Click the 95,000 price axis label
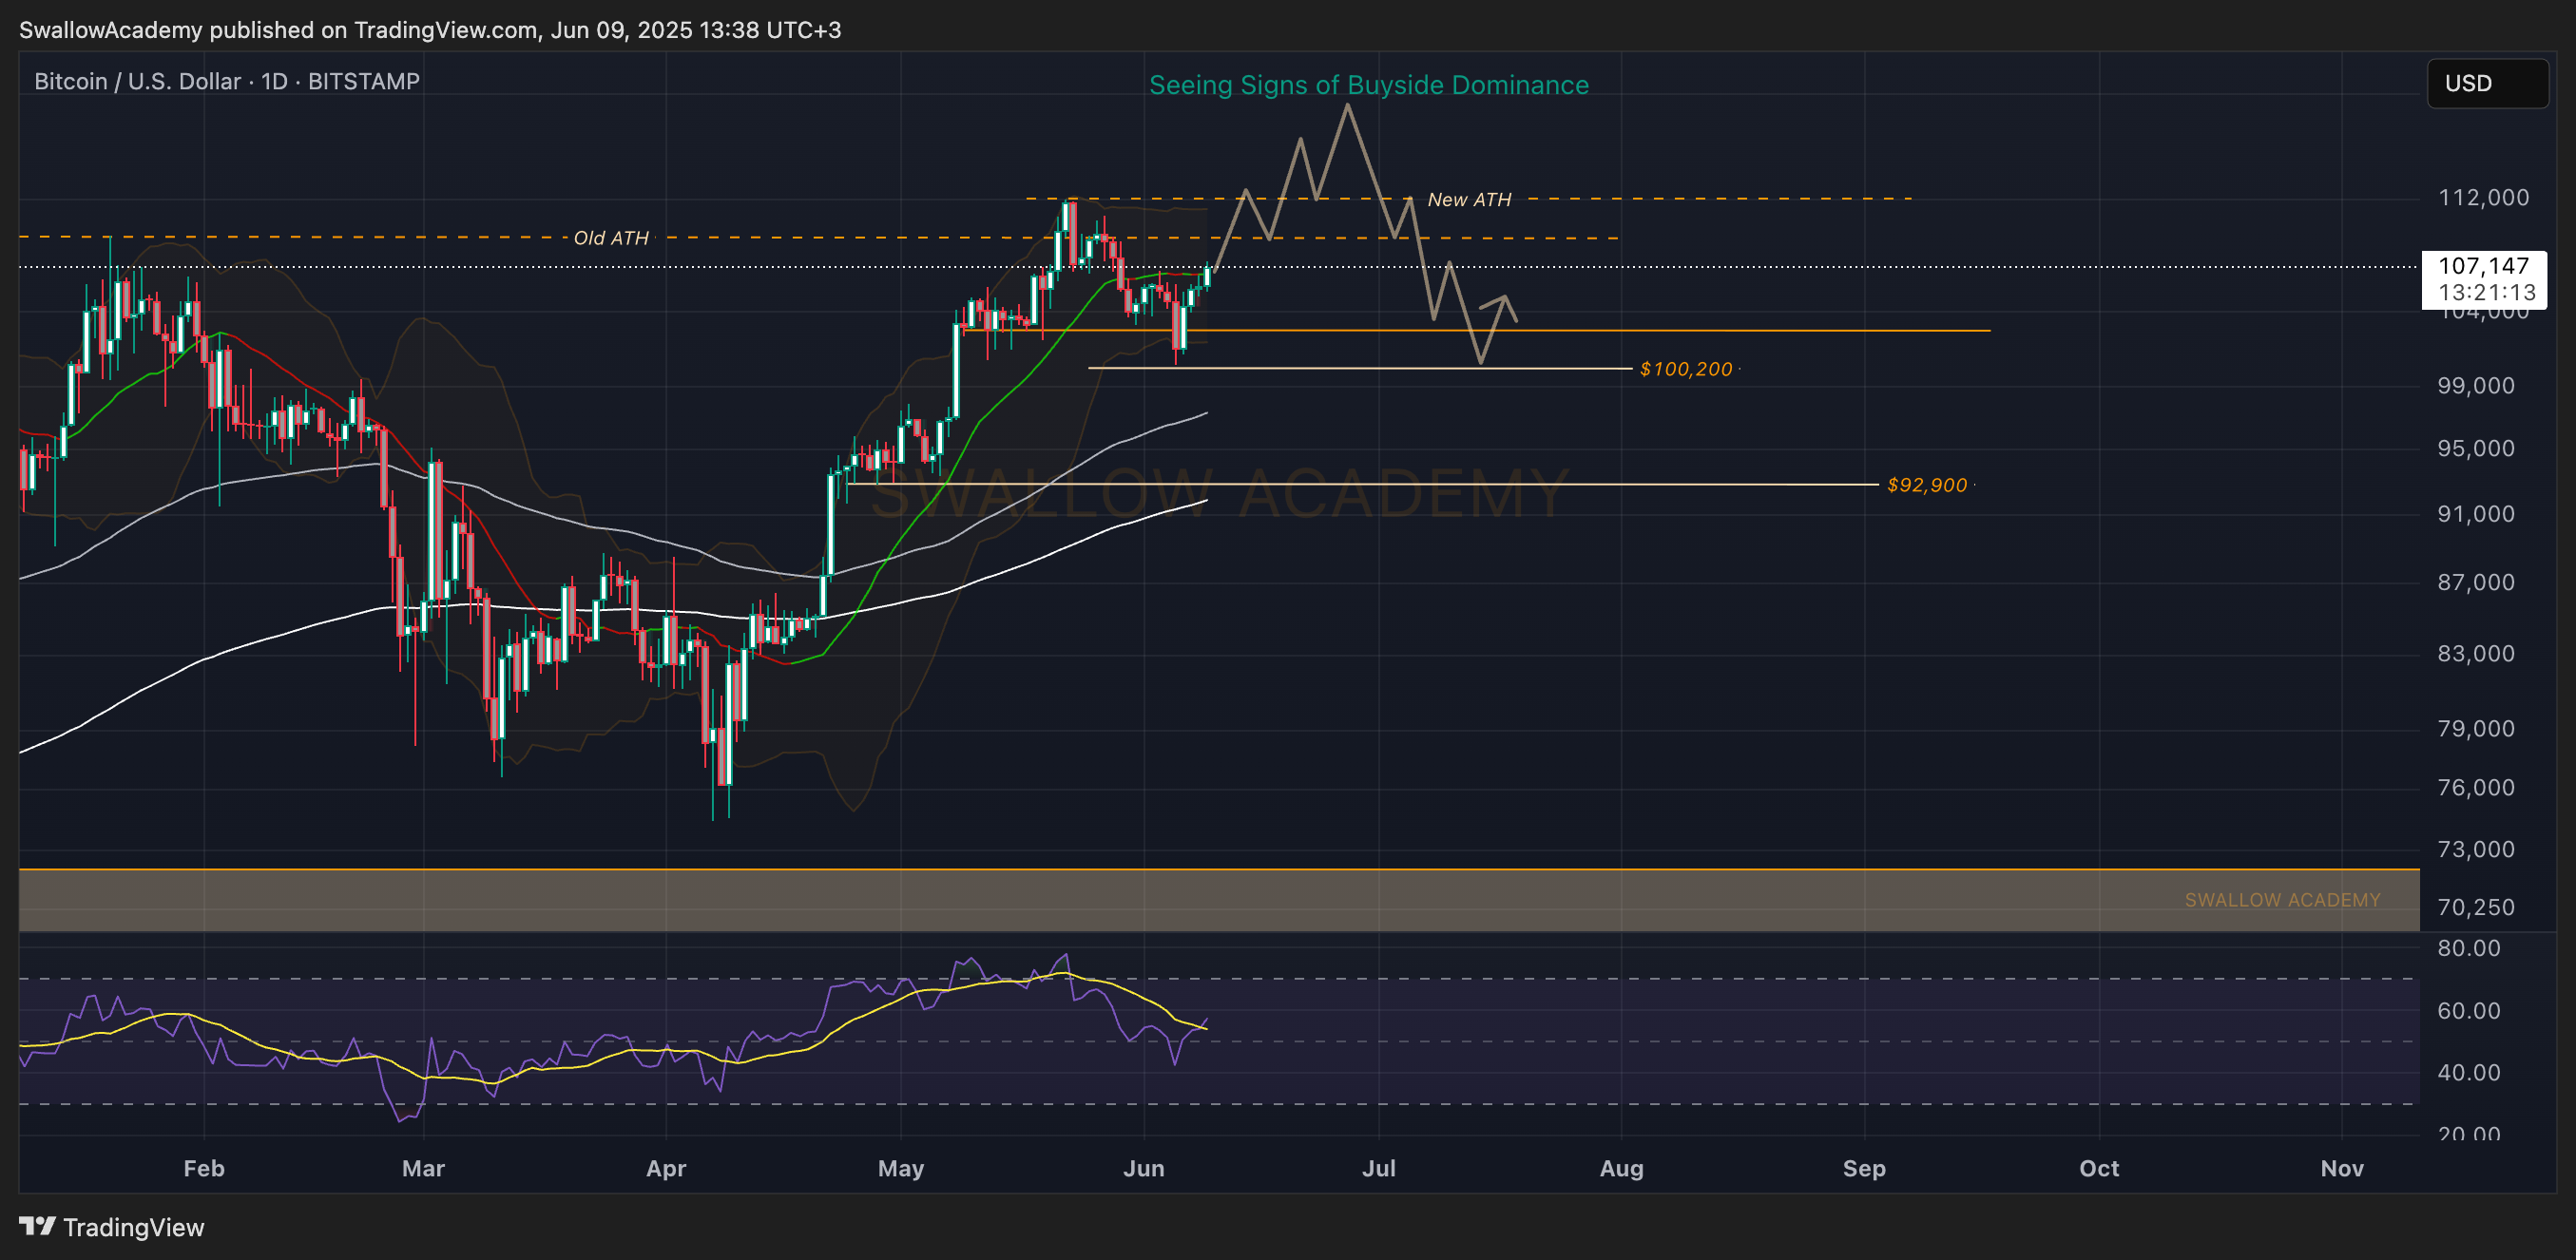Image resolution: width=2576 pixels, height=1260 pixels. [x=2475, y=448]
